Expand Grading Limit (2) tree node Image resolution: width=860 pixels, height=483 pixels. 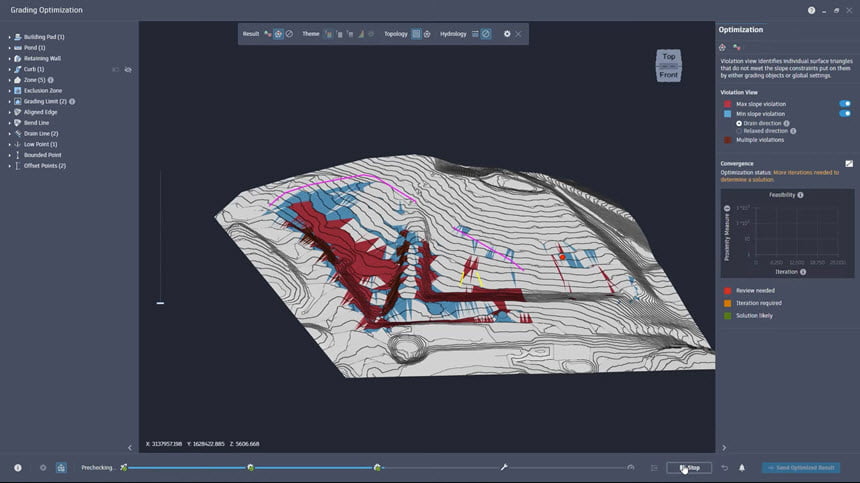tap(9, 101)
